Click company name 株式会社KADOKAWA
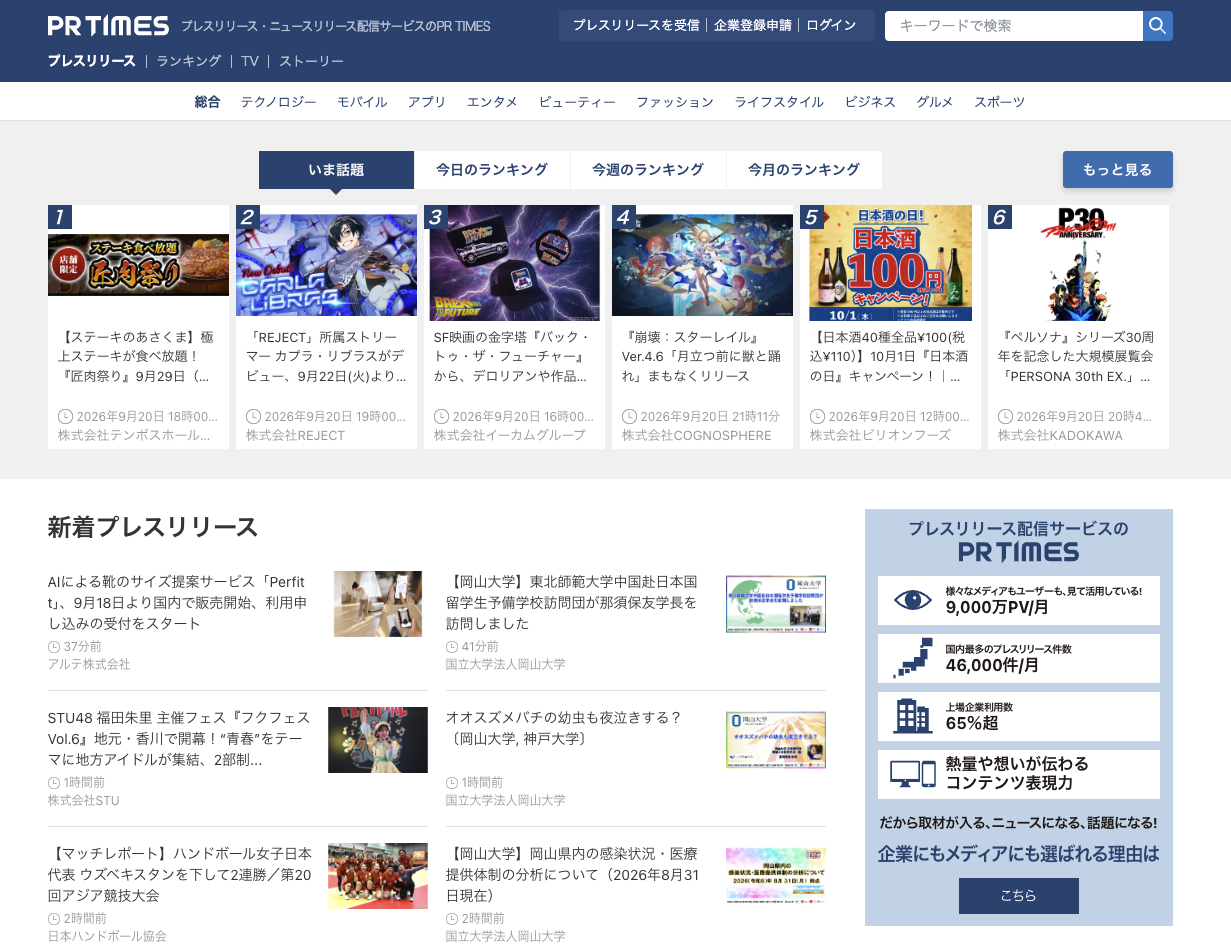Screen dimensions: 1231x951 pyautogui.click(x=1060, y=435)
